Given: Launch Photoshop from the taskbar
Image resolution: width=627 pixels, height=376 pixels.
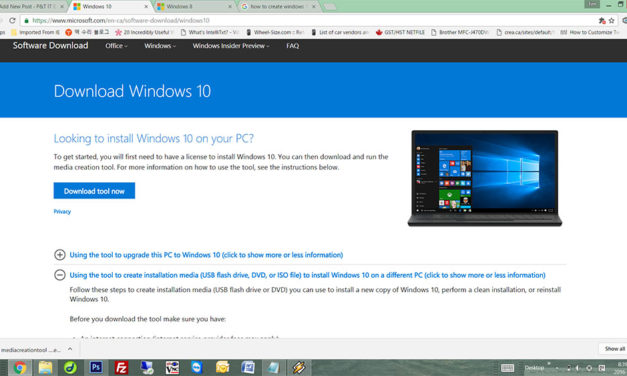Looking at the screenshot, I should click(96, 367).
